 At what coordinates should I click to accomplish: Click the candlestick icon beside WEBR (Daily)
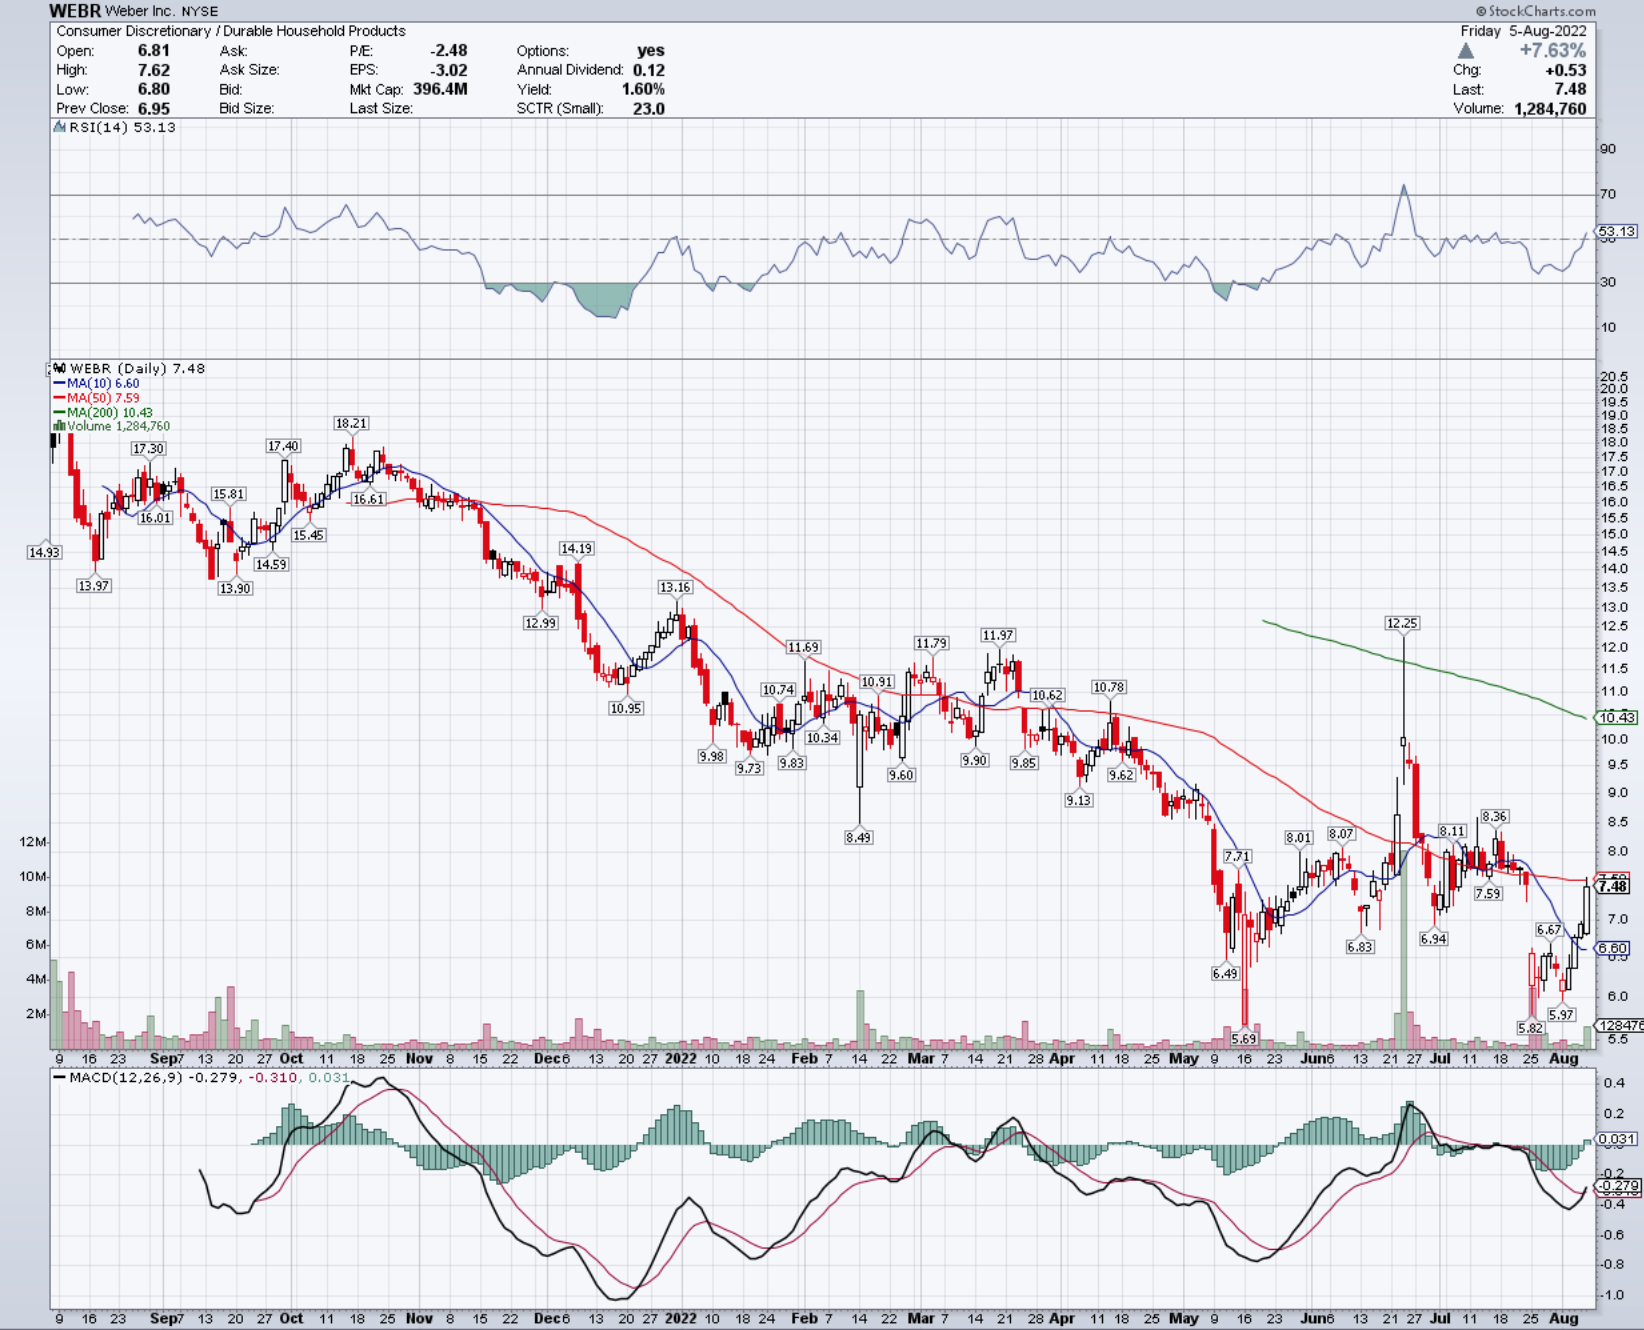click(x=60, y=368)
